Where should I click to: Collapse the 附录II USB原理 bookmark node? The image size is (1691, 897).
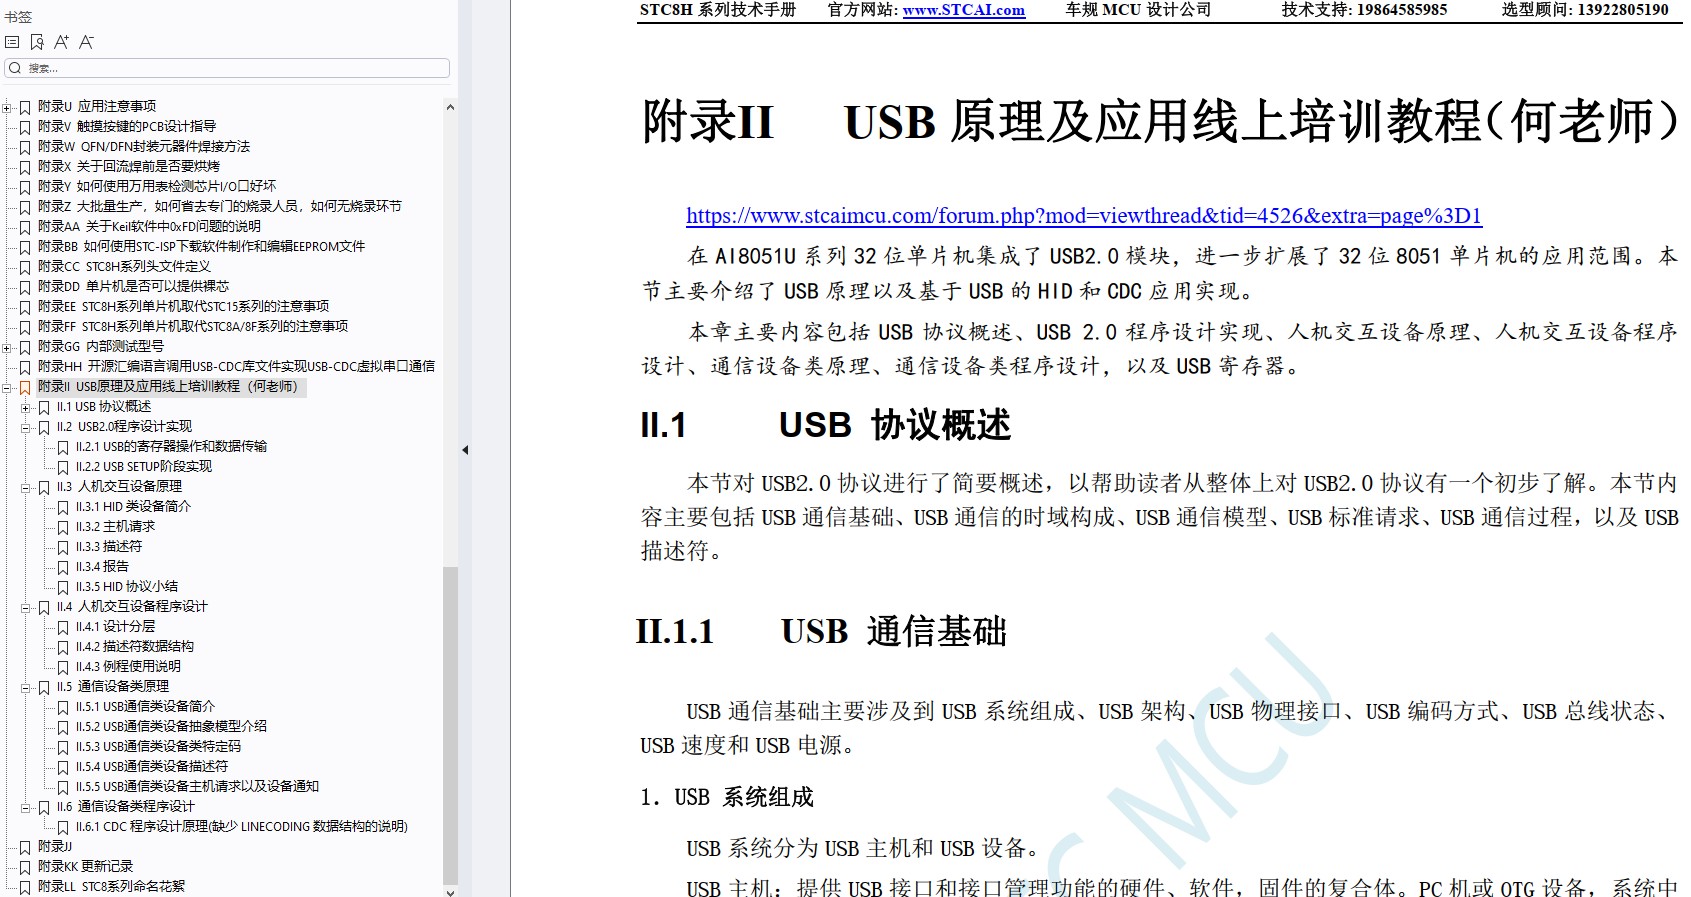7,387
